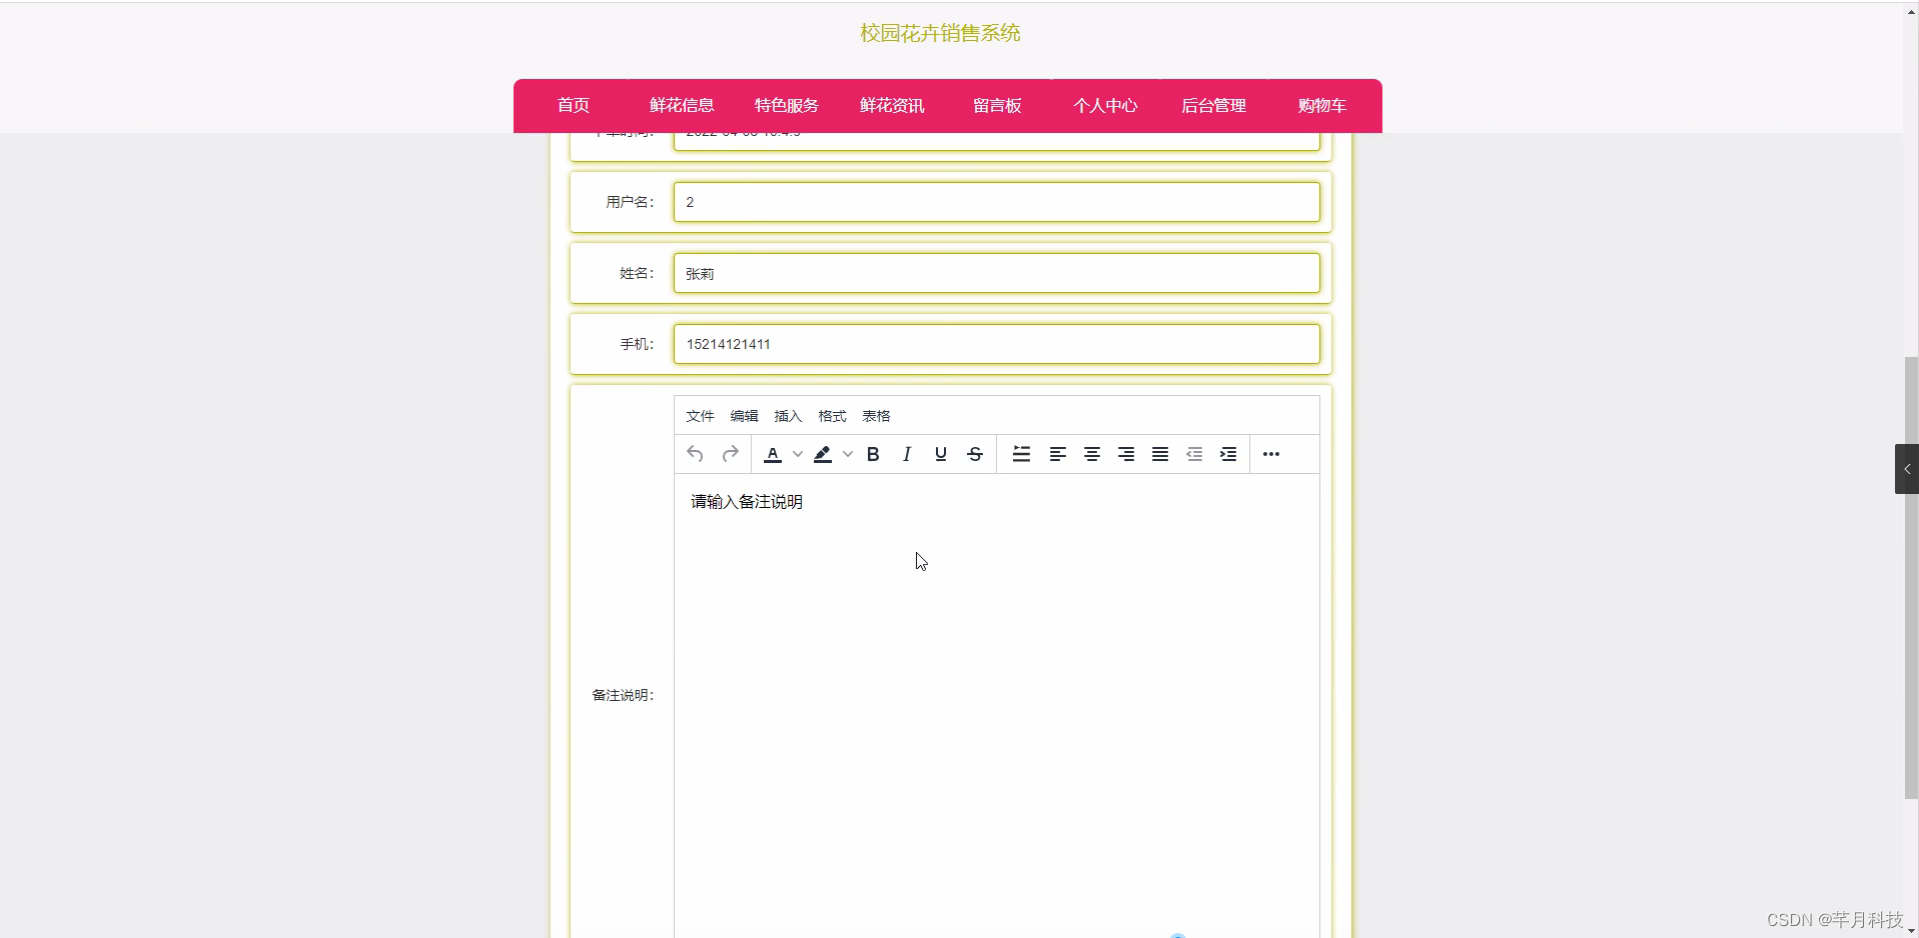This screenshot has height=938, width=1919.
Task: Select the bullet list icon
Action: (x=1021, y=454)
